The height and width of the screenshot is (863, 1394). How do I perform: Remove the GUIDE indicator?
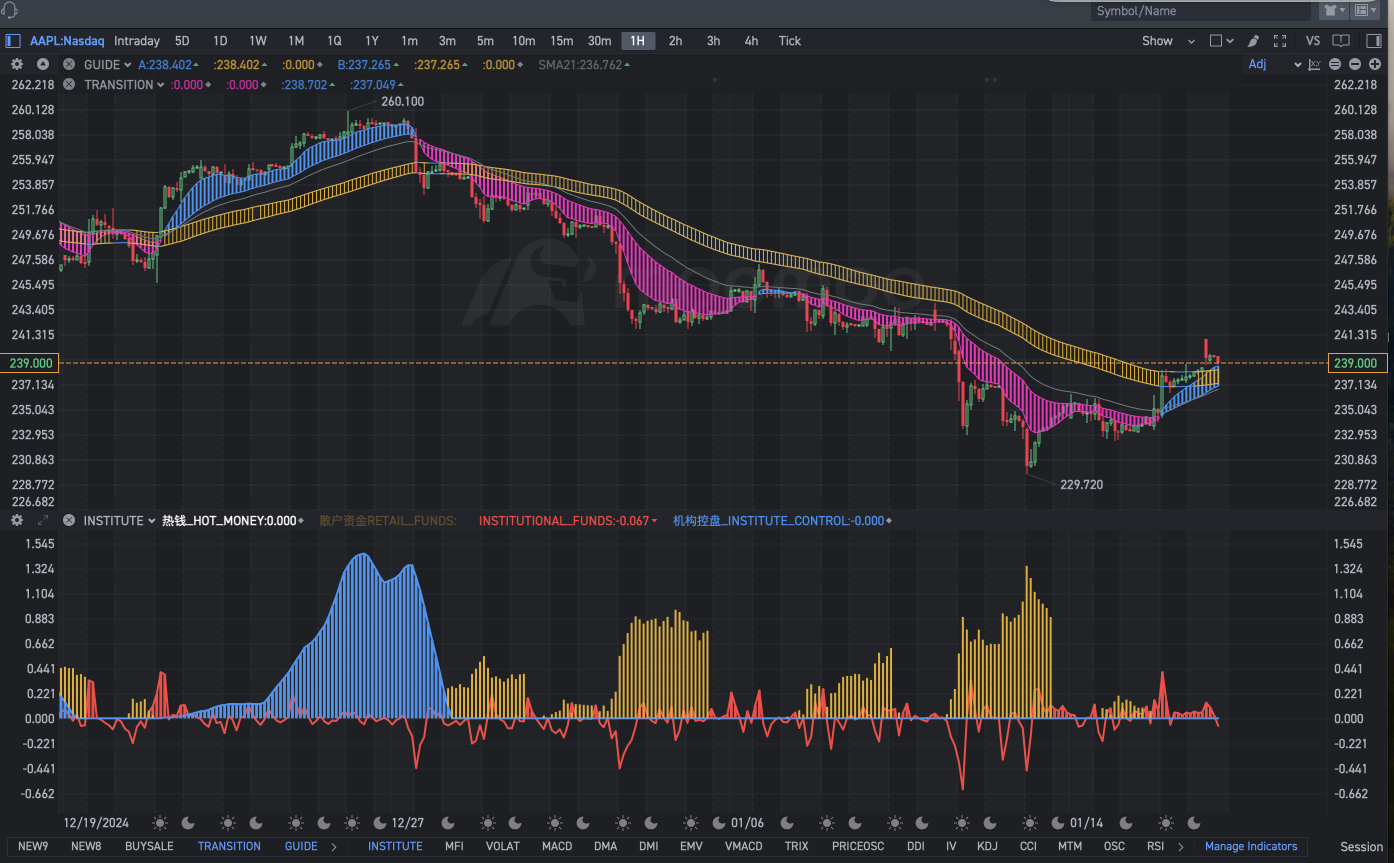pos(69,64)
